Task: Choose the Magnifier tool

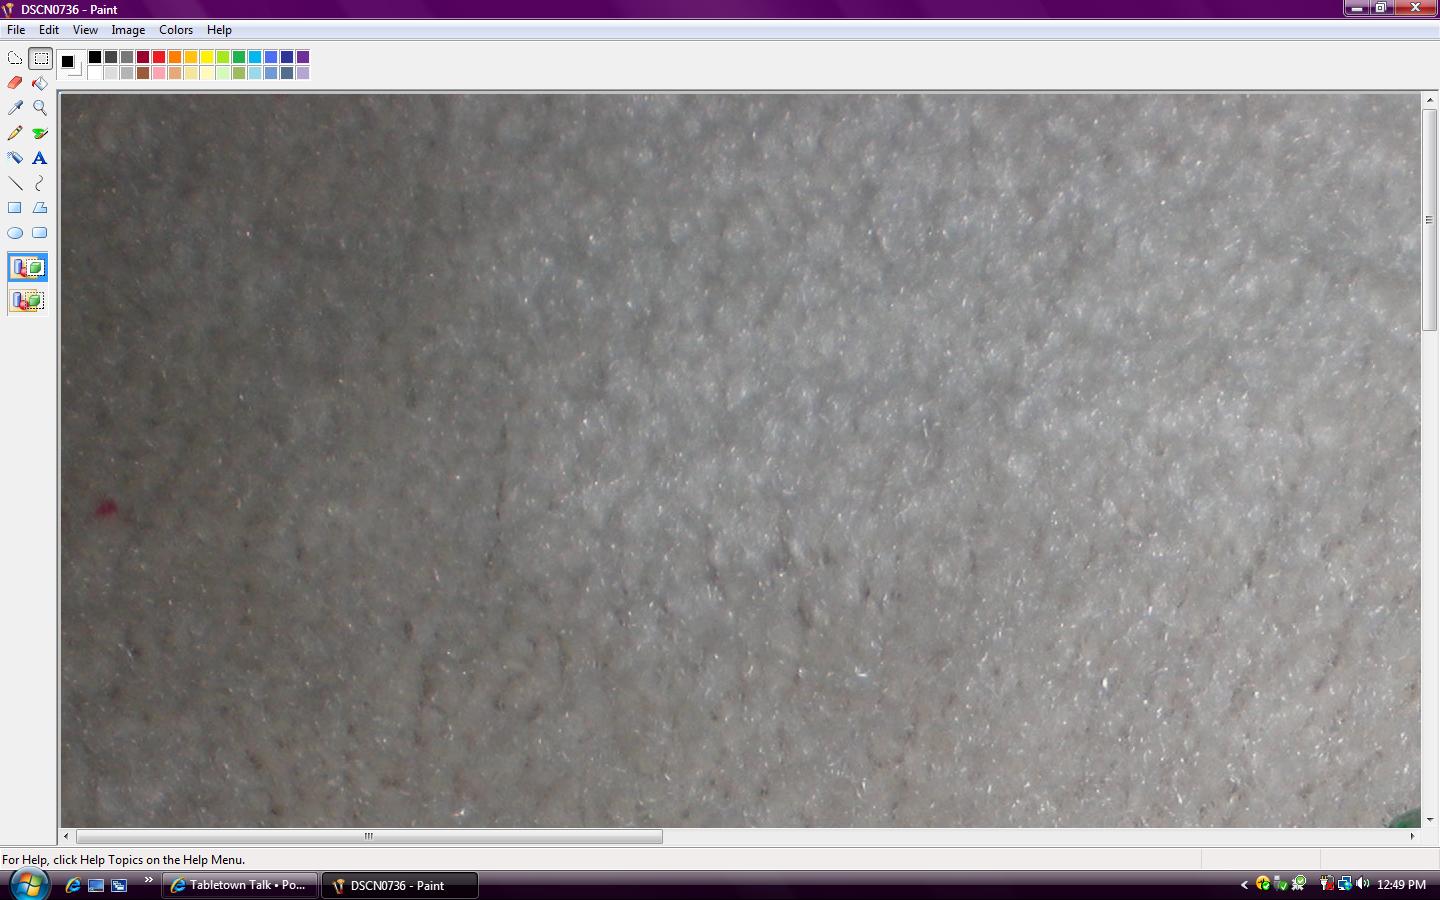Action: (40, 108)
